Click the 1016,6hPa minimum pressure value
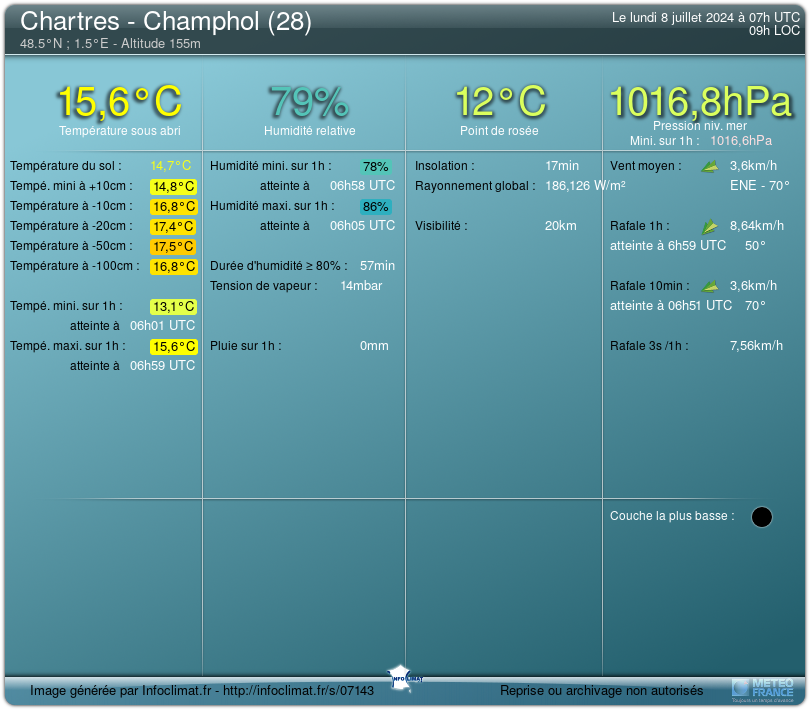The image size is (810, 710). 741,141
